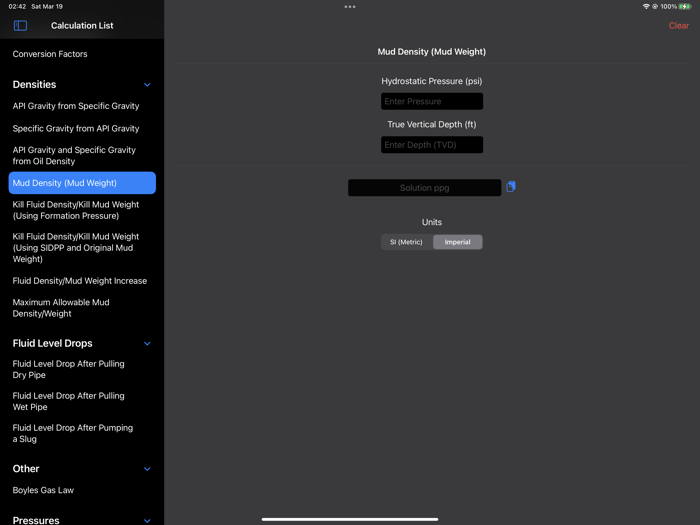Open Fluid Density/Mud Weight Increase
The width and height of the screenshot is (700, 525).
pos(80,281)
